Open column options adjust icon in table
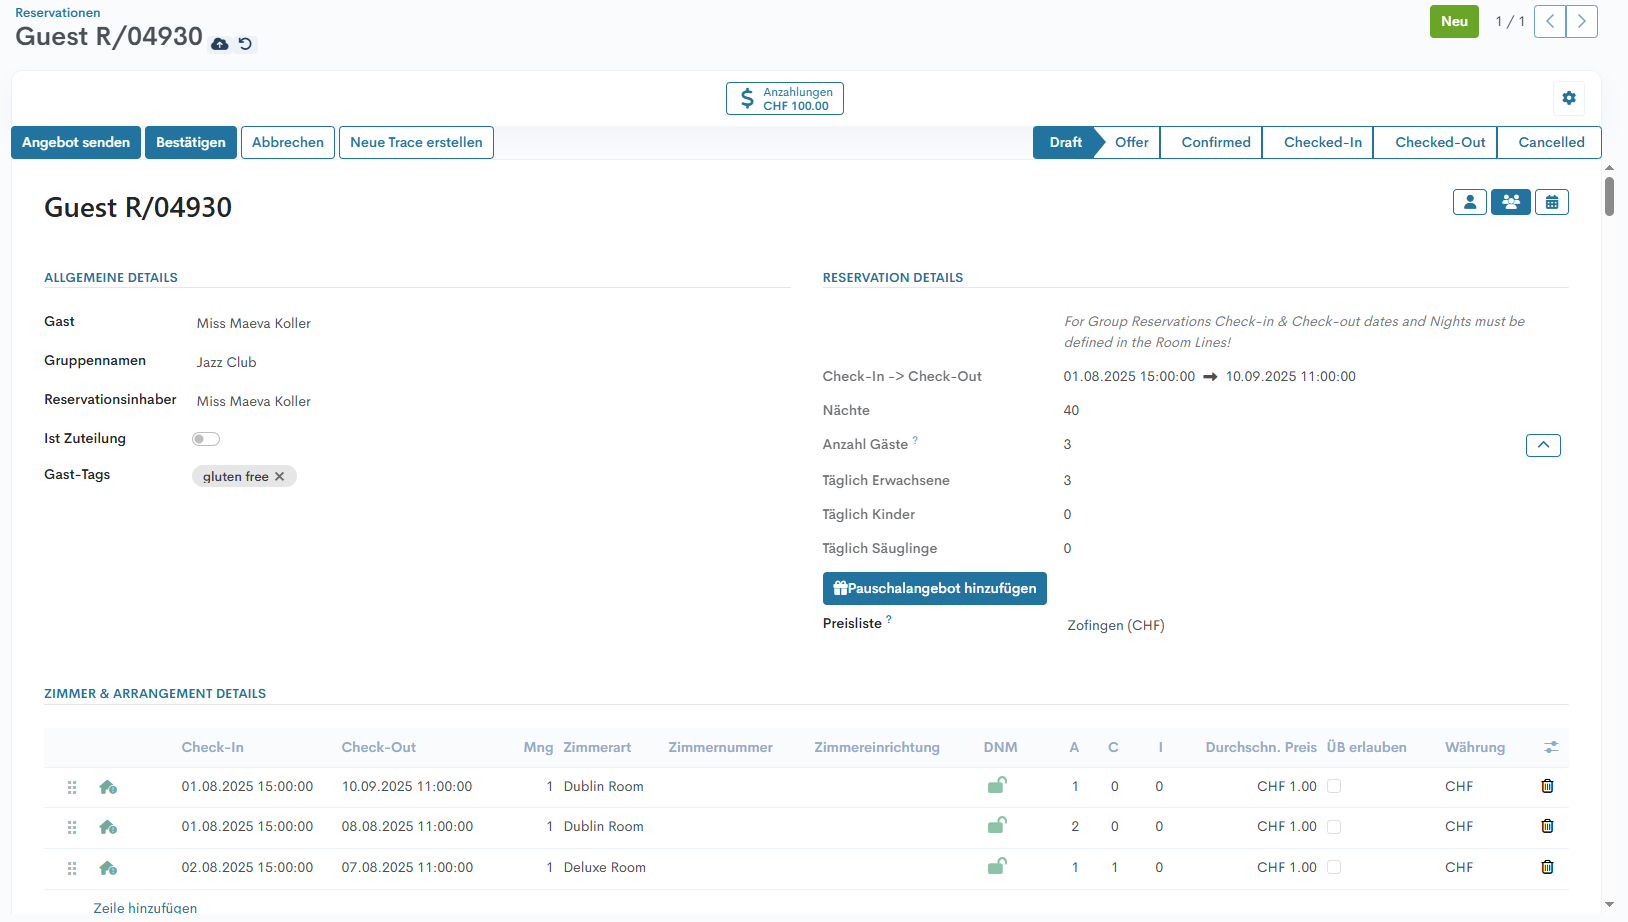 coord(1550,747)
